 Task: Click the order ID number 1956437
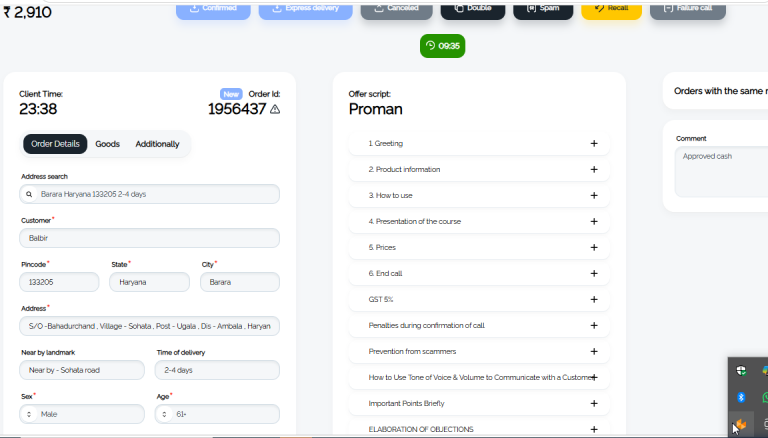tap(237, 109)
